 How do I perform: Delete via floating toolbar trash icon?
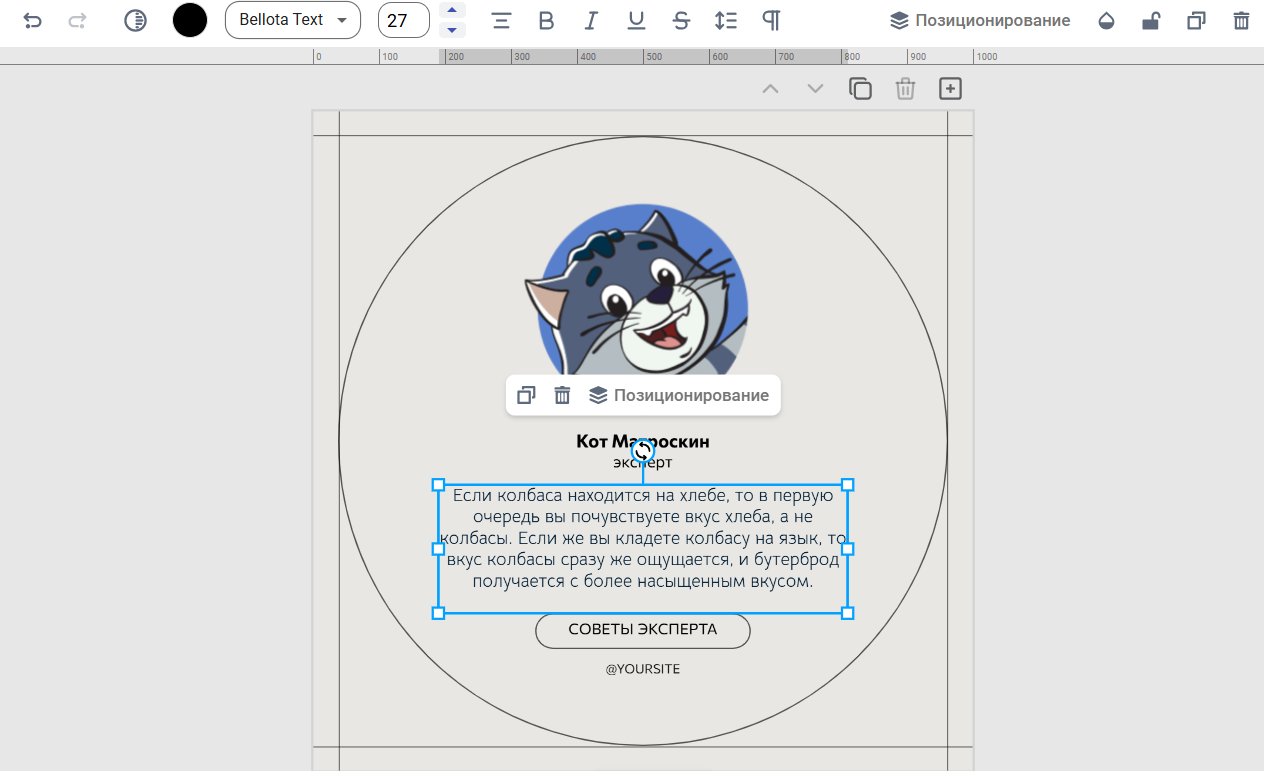pyautogui.click(x=562, y=395)
